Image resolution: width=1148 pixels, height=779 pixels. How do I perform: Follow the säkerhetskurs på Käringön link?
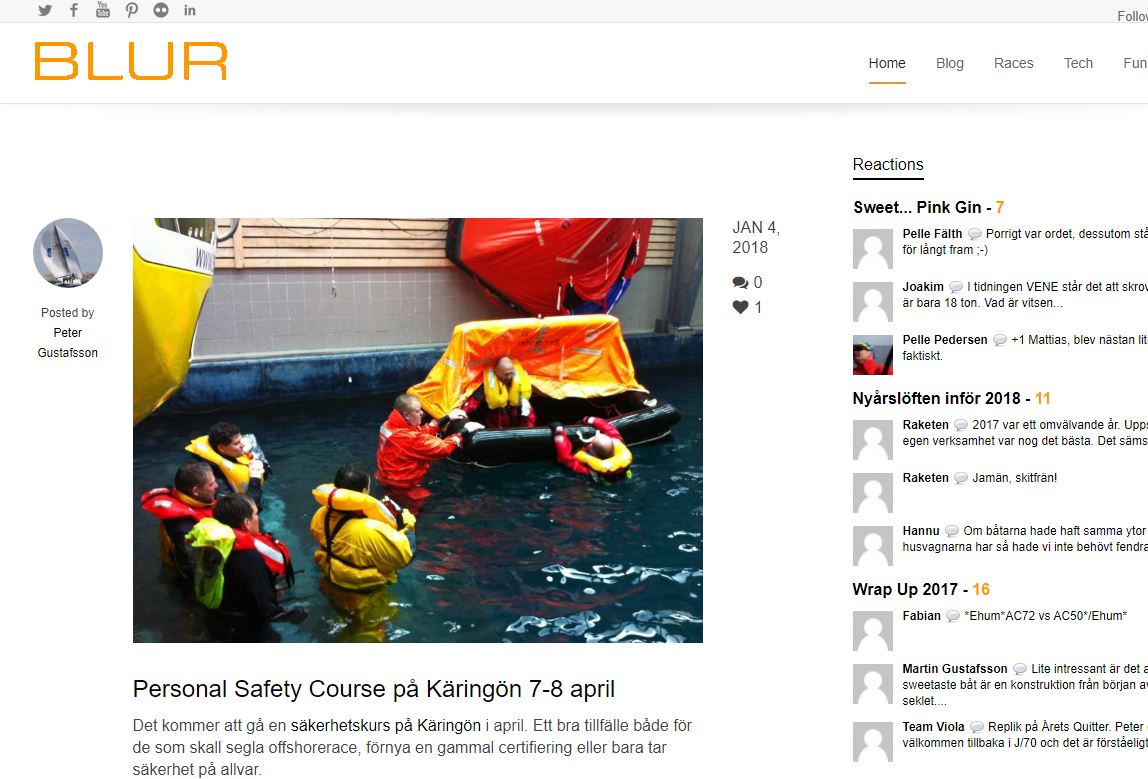click(x=385, y=726)
